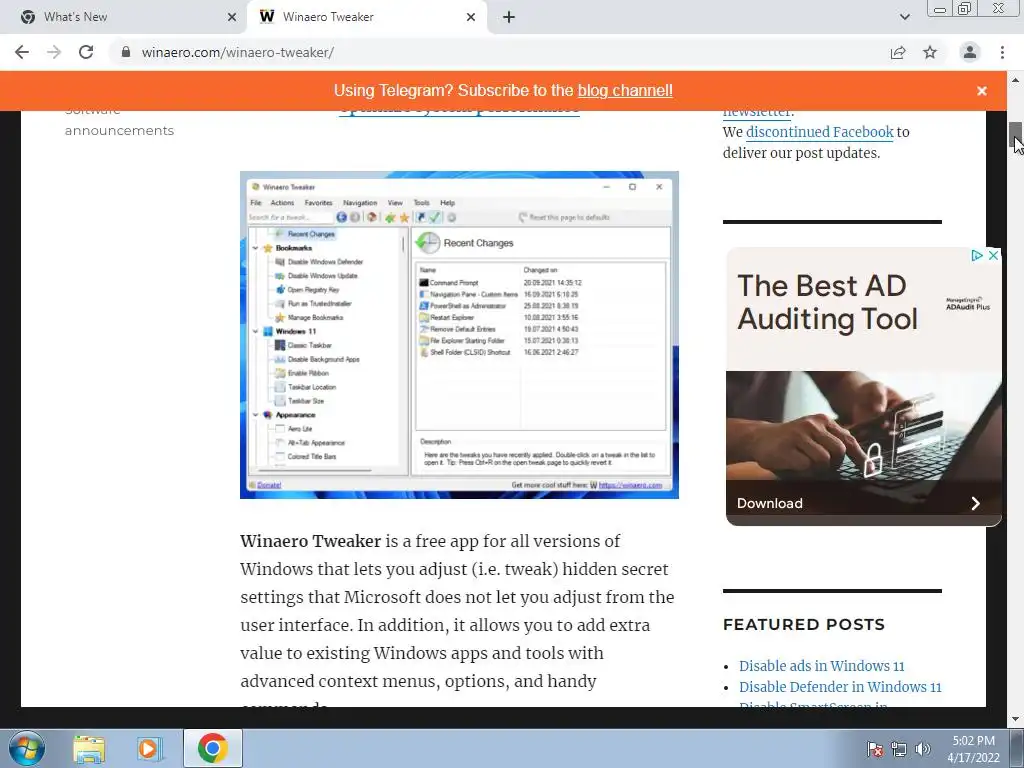1024x768 pixels.
Task: Click the FEATURED POSTS heading
Action: pyautogui.click(x=804, y=624)
